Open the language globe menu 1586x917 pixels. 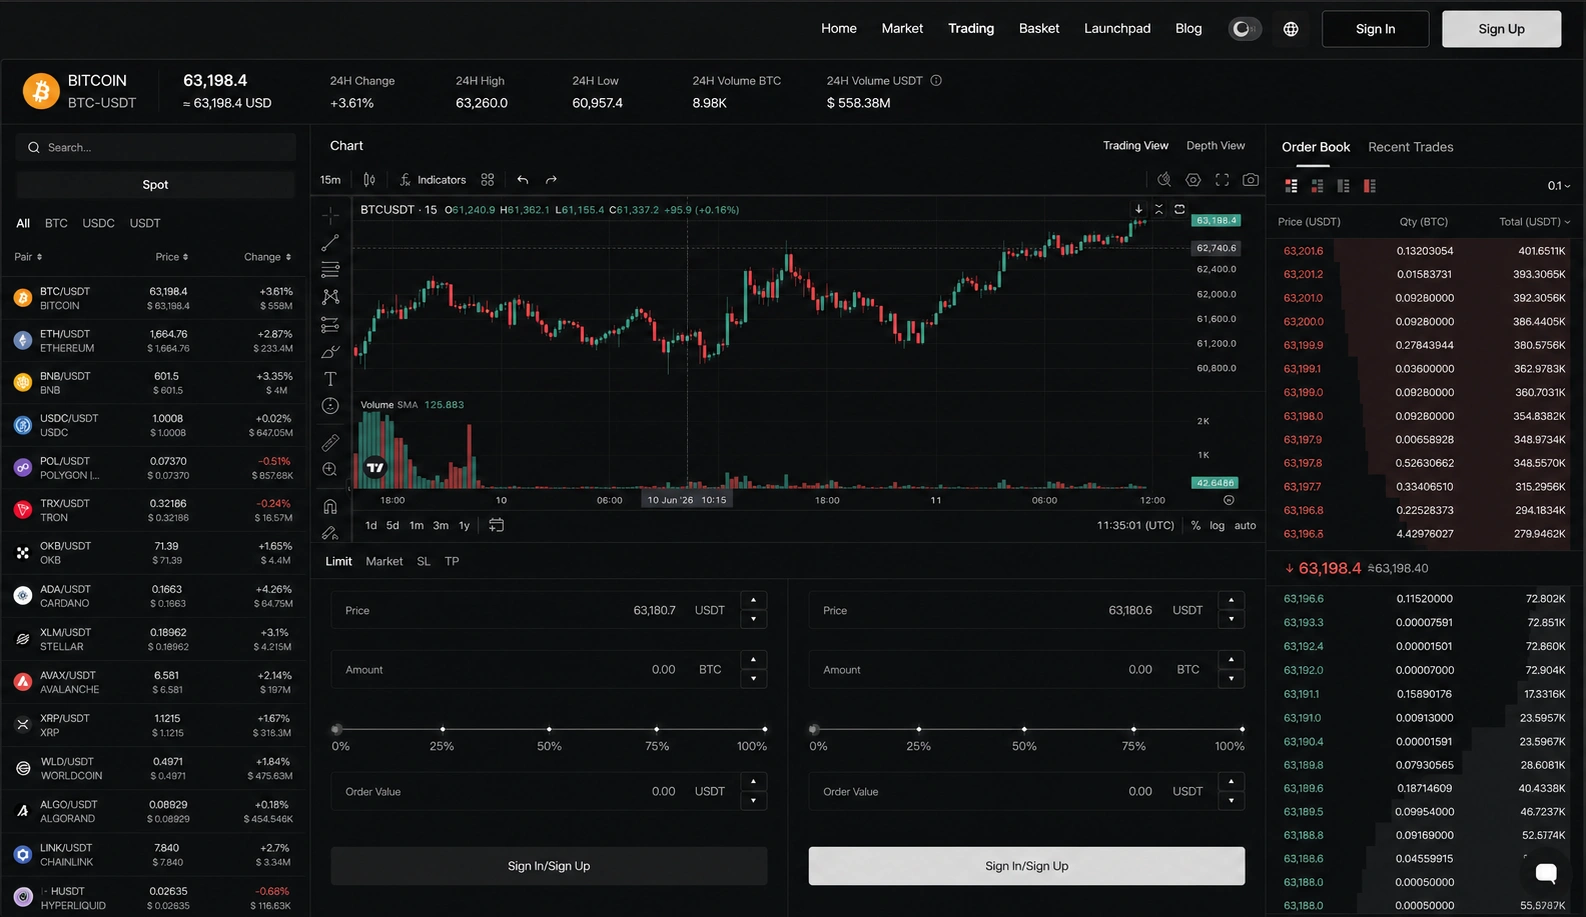point(1291,29)
